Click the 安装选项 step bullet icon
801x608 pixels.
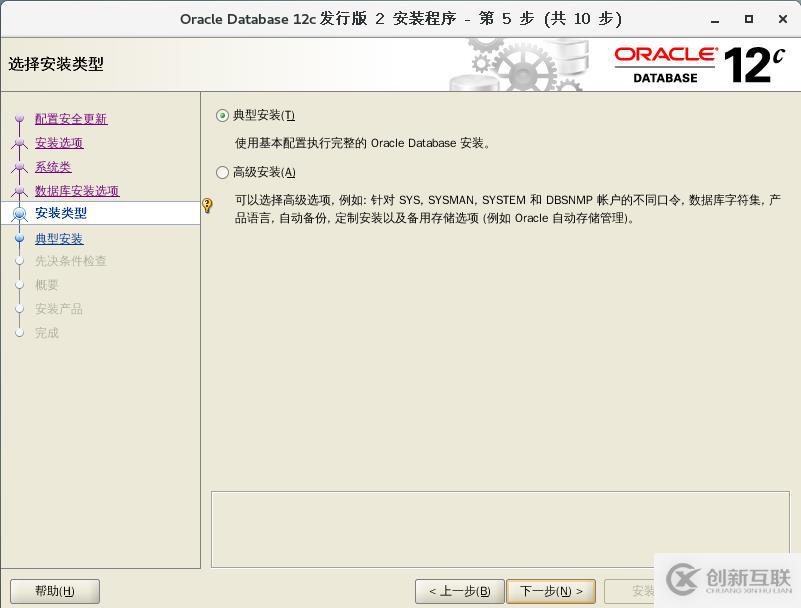pos(19,143)
